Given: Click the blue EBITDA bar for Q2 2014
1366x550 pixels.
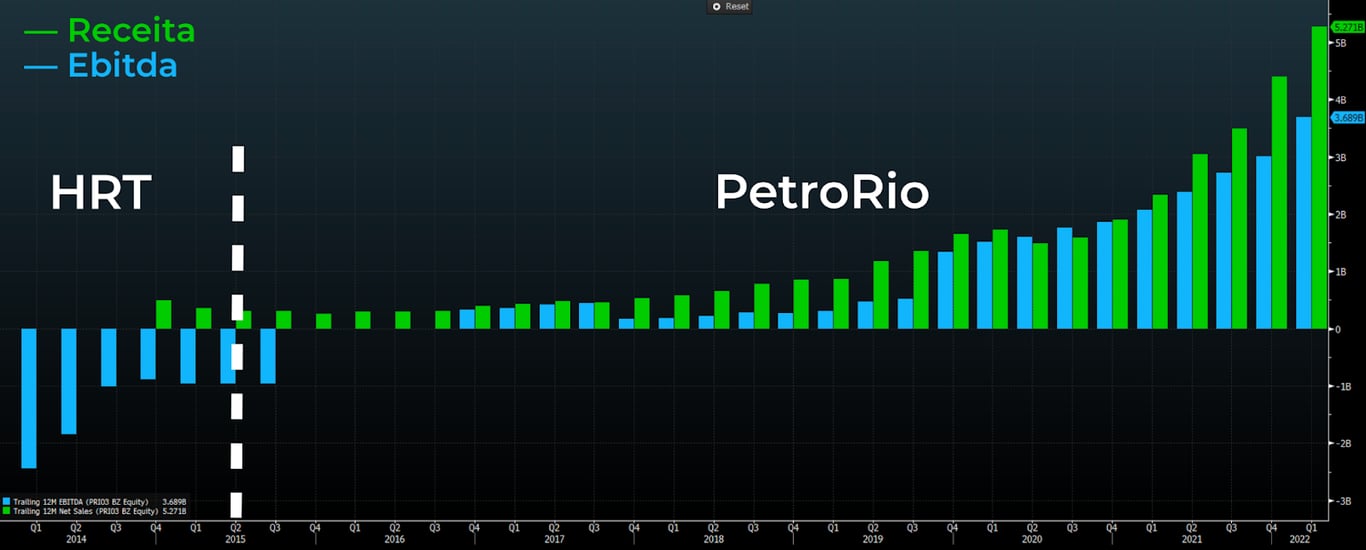Looking at the screenshot, I should [69, 381].
